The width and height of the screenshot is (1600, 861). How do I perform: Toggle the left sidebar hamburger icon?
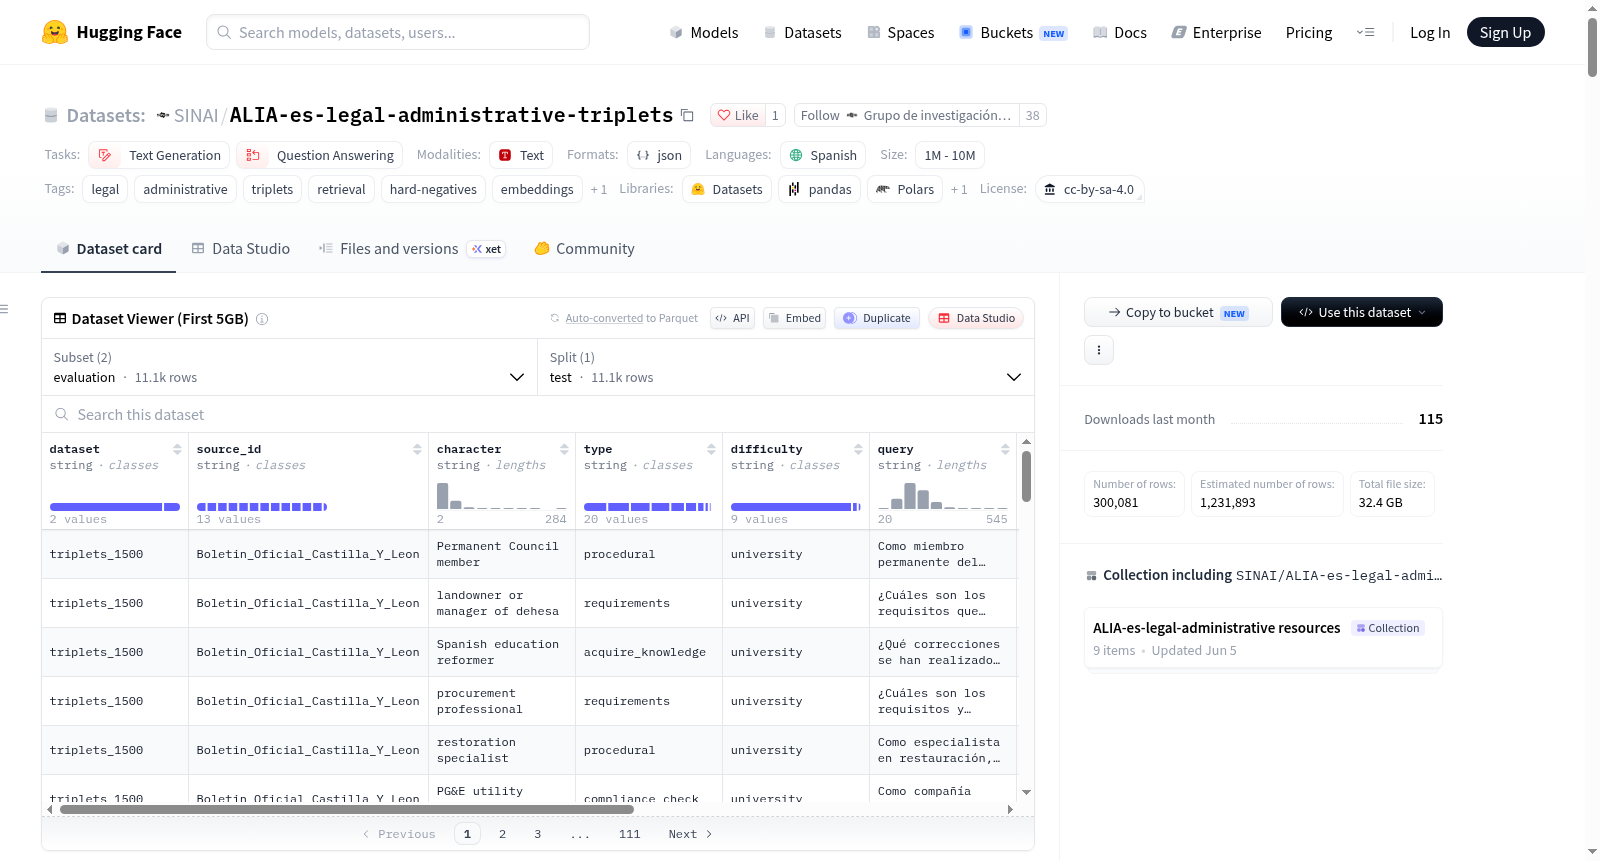[5, 309]
